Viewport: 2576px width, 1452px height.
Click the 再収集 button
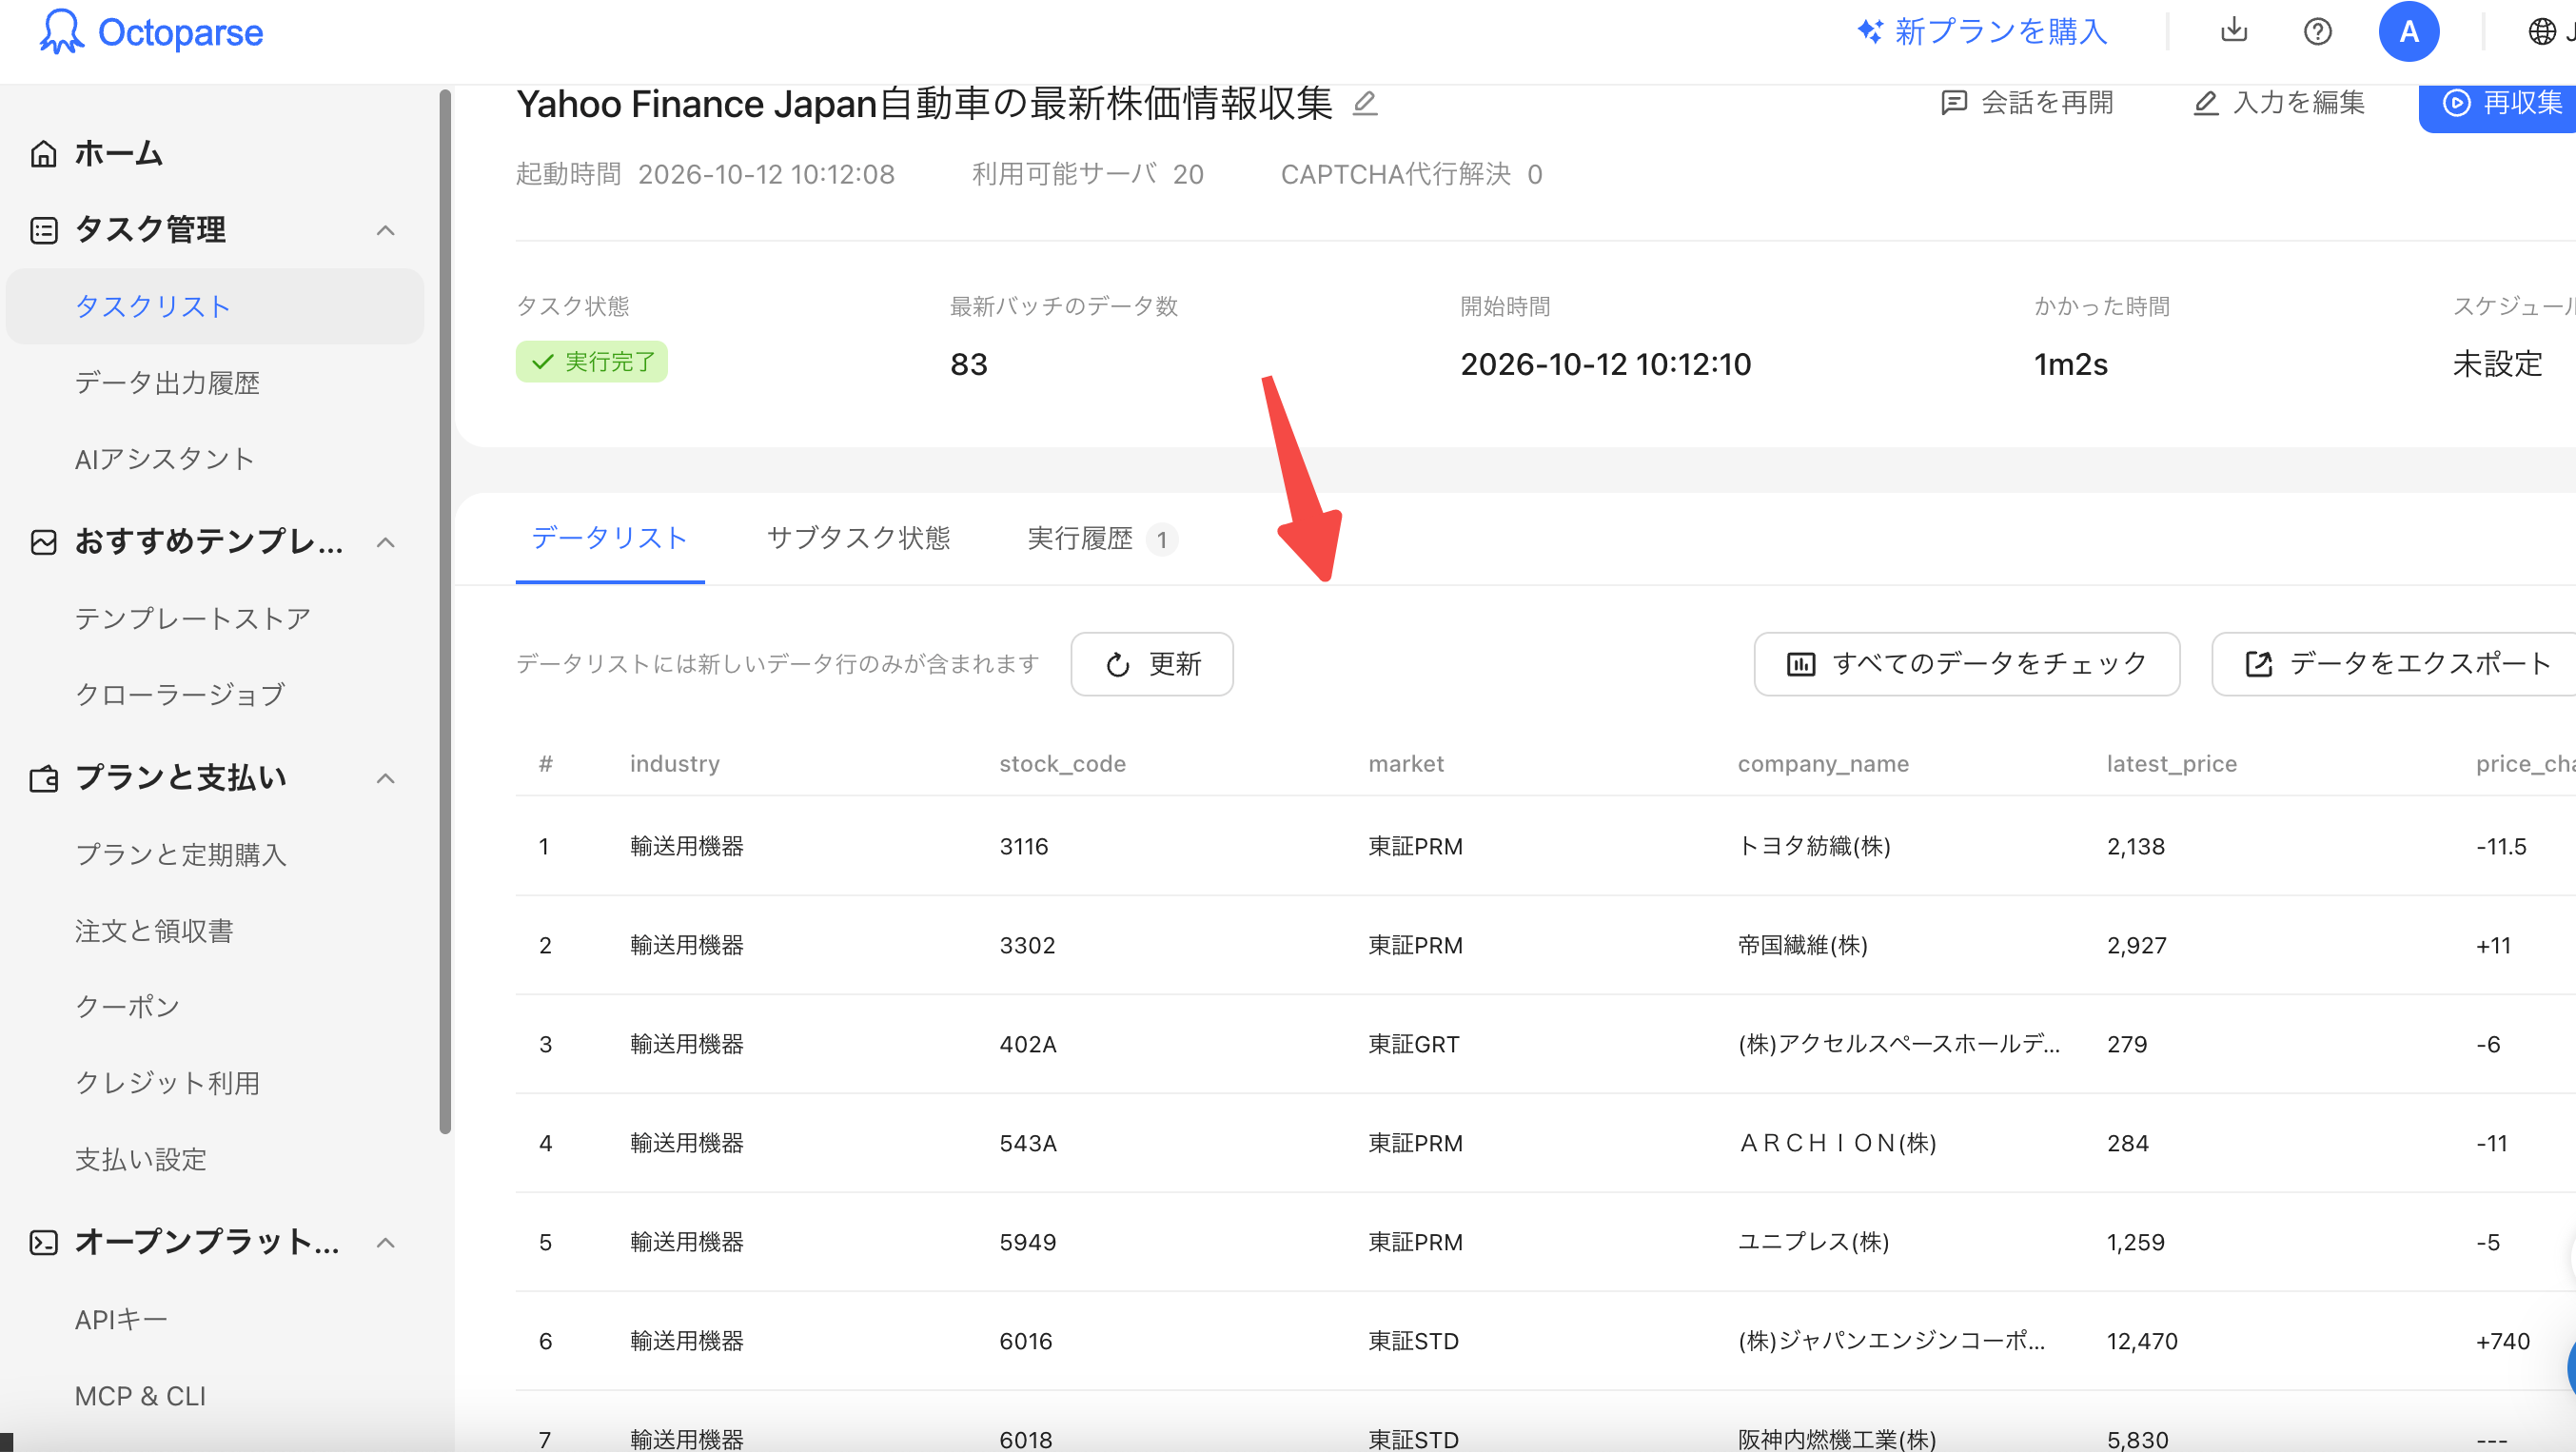point(2498,103)
